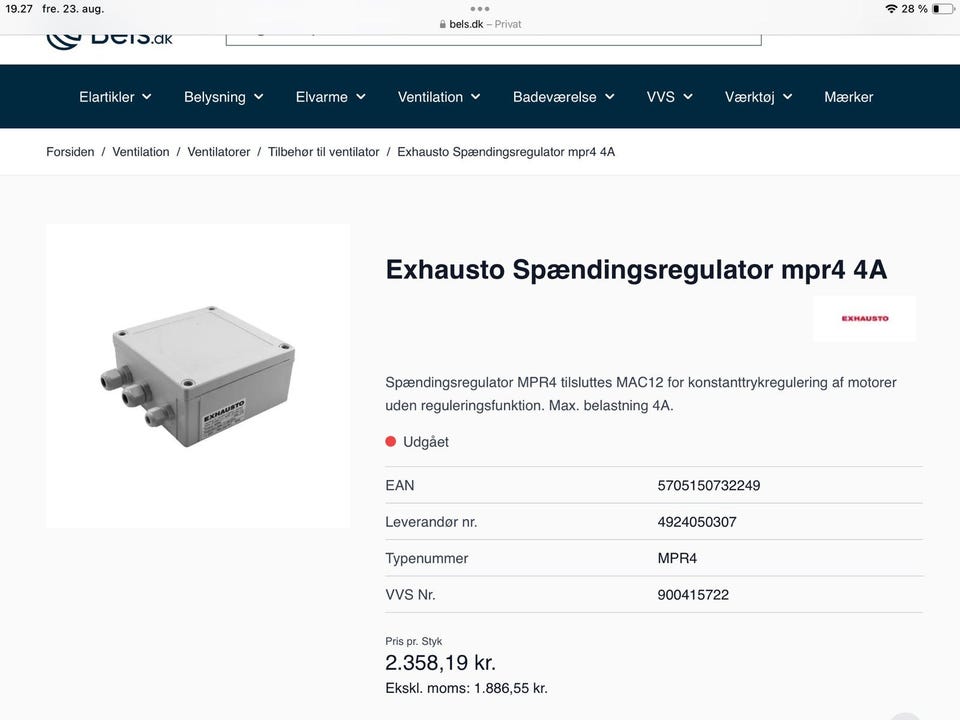Screen dimensions: 960x720
Task: Open the Belysning menu item
Action: point(215,97)
